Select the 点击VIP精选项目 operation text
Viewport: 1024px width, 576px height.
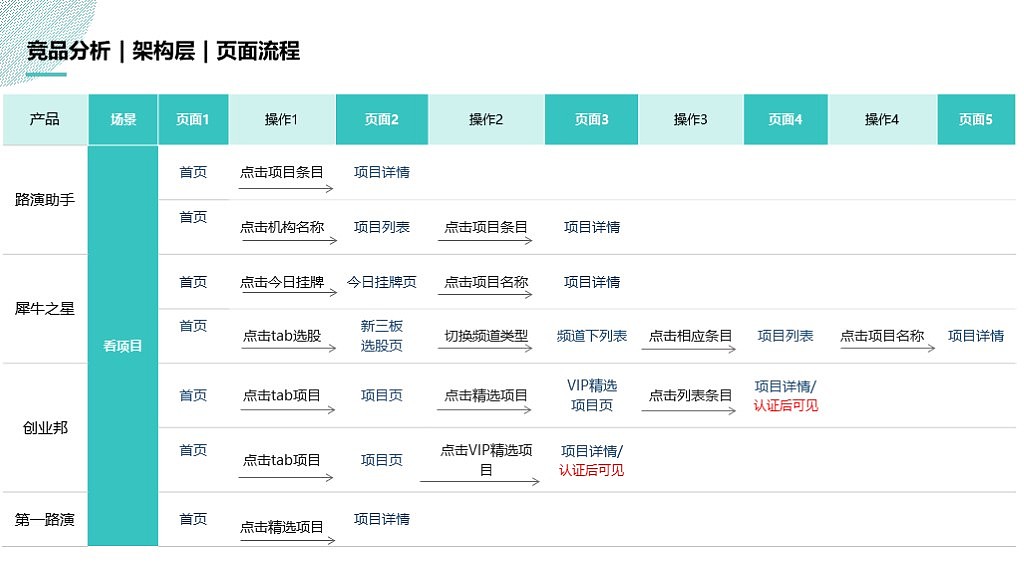pyautogui.click(x=486, y=460)
